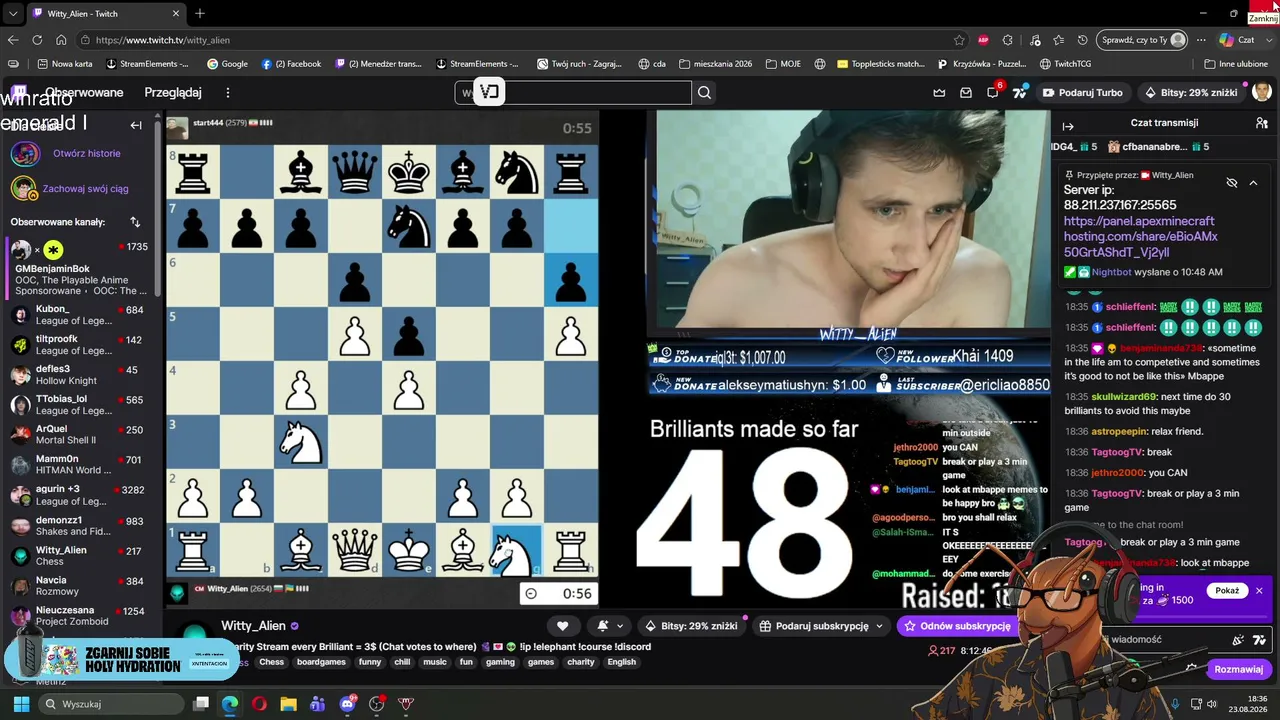The height and width of the screenshot is (720, 1280).
Task: Go to browser home page
Action: [x=61, y=40]
